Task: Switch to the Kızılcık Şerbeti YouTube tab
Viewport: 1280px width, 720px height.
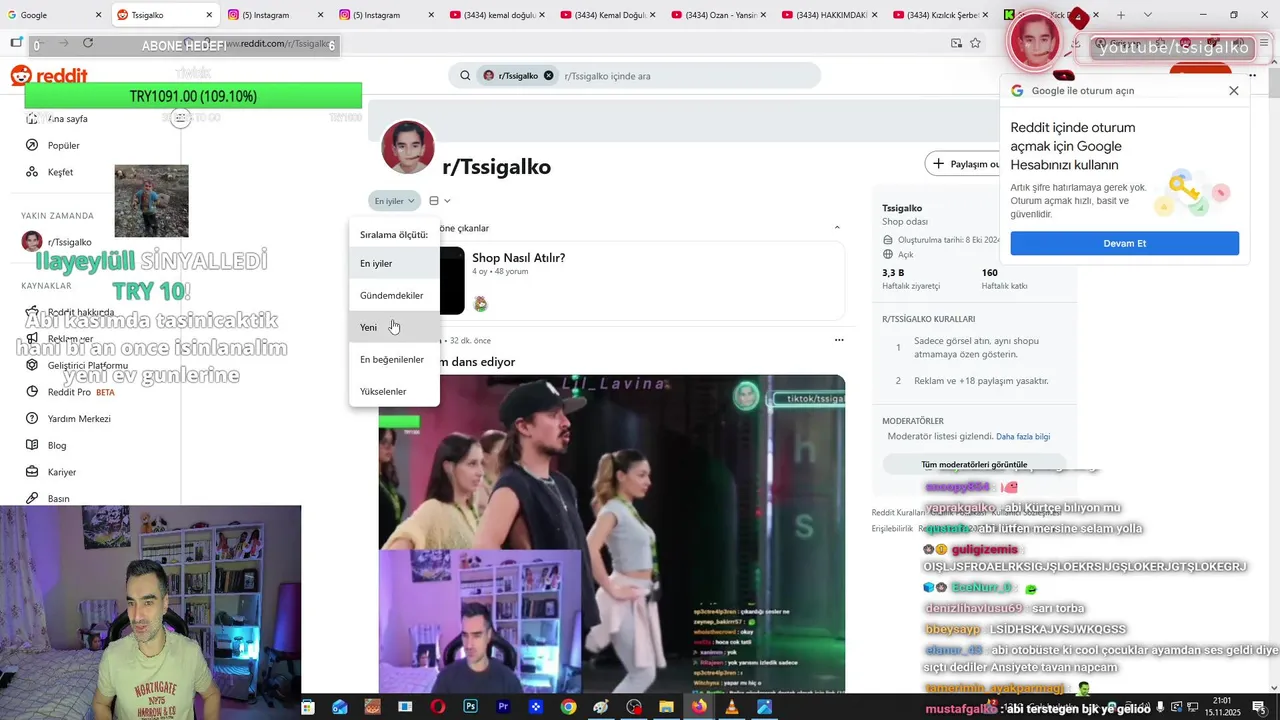Action: [941, 15]
